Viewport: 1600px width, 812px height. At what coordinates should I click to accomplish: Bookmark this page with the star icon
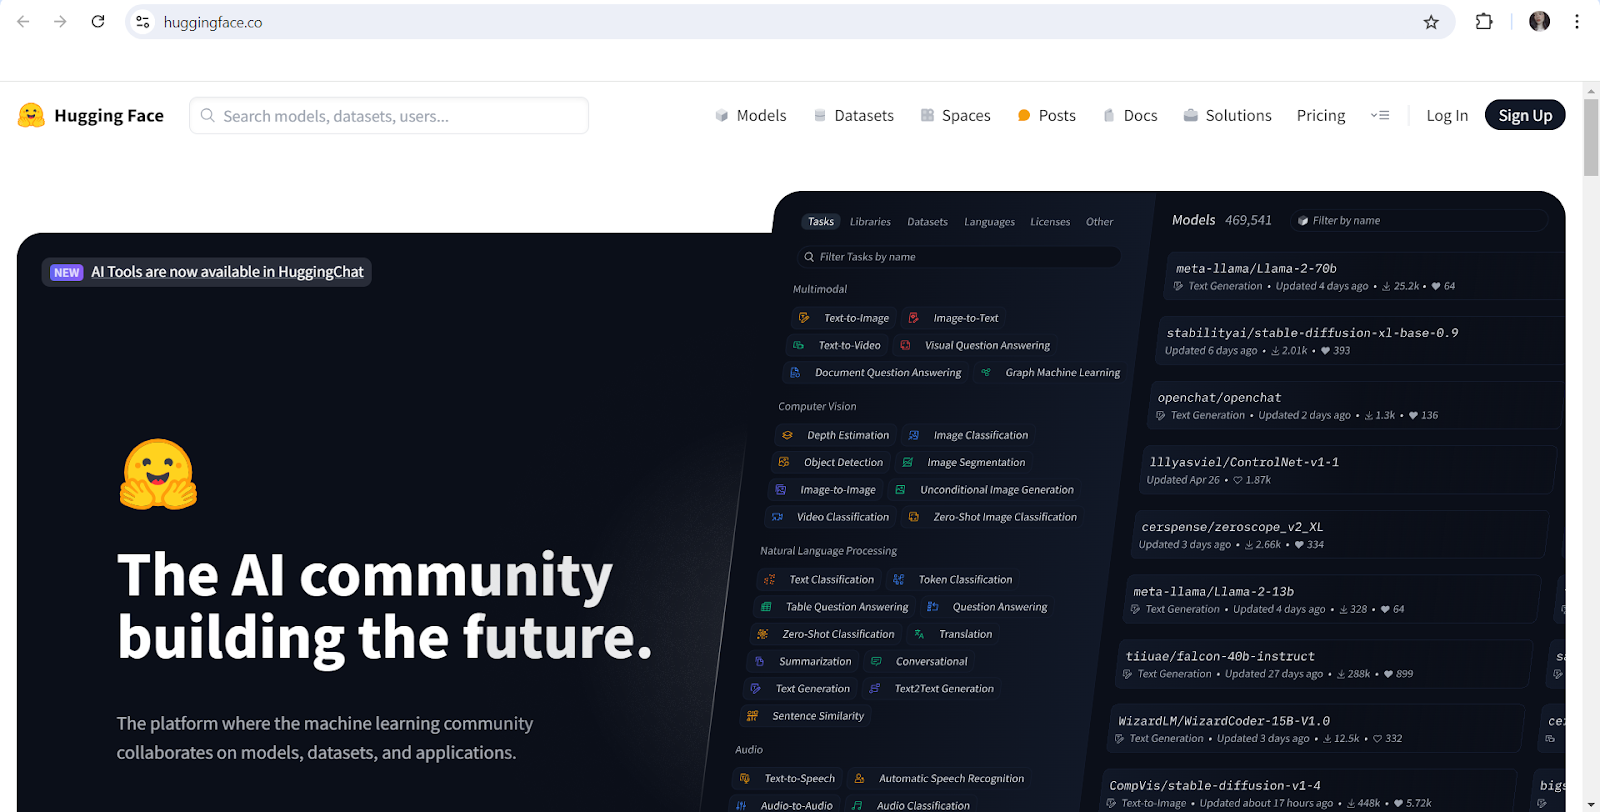pyautogui.click(x=1431, y=22)
